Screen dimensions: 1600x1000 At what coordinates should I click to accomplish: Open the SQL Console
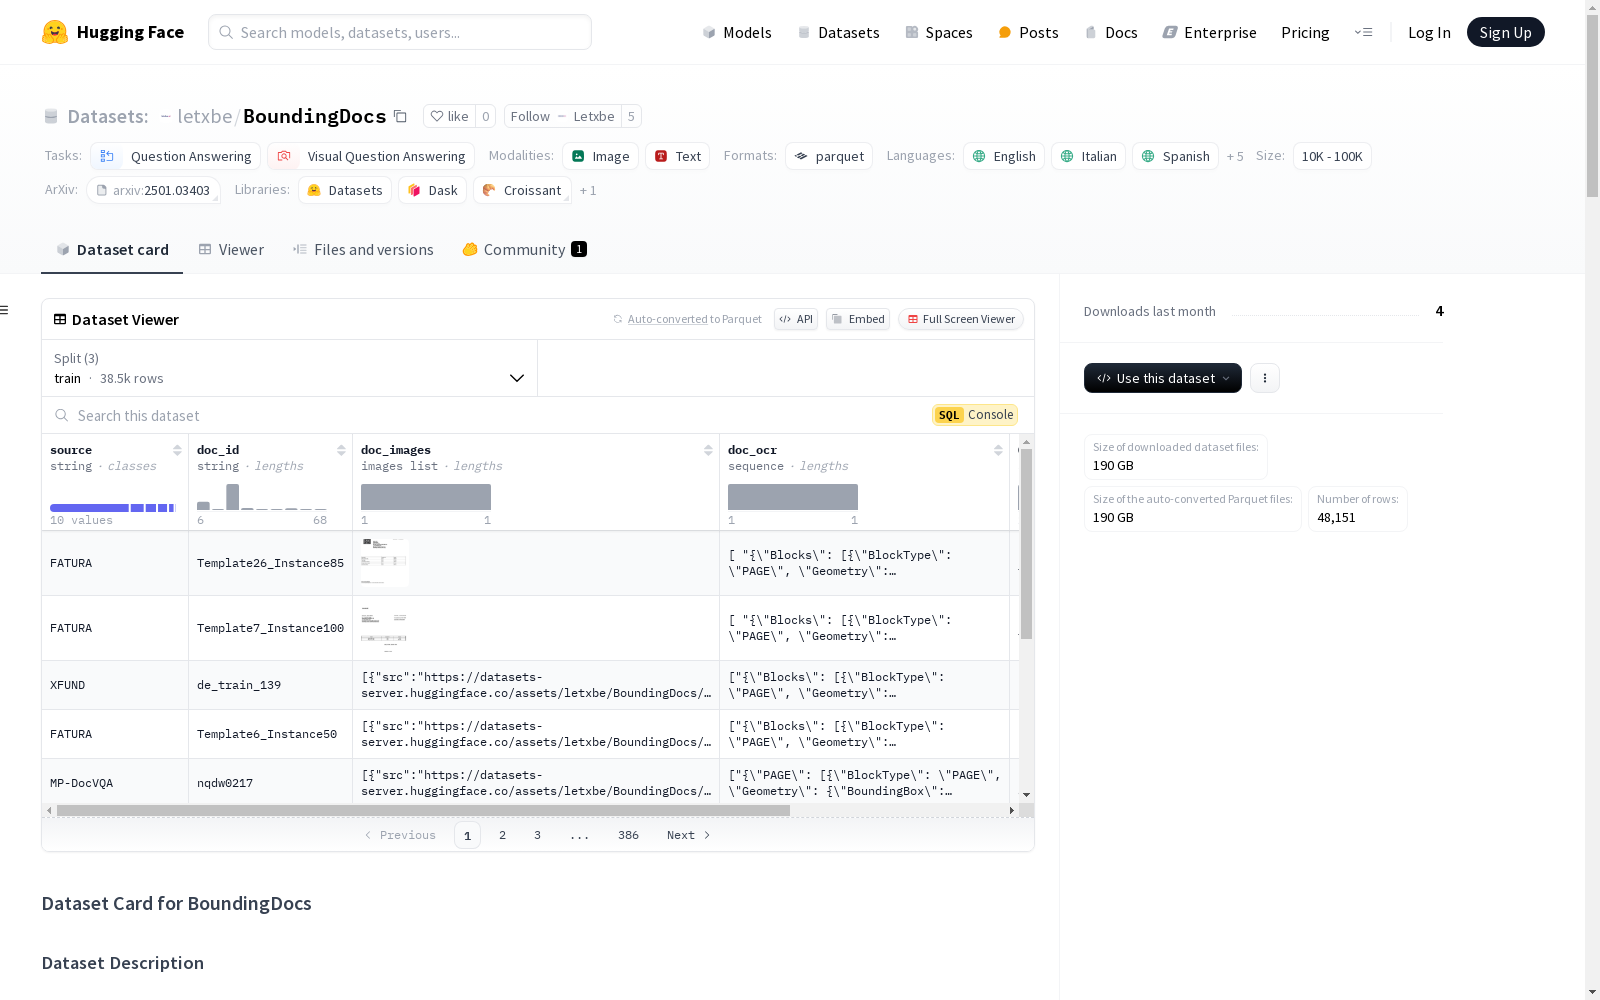975,415
